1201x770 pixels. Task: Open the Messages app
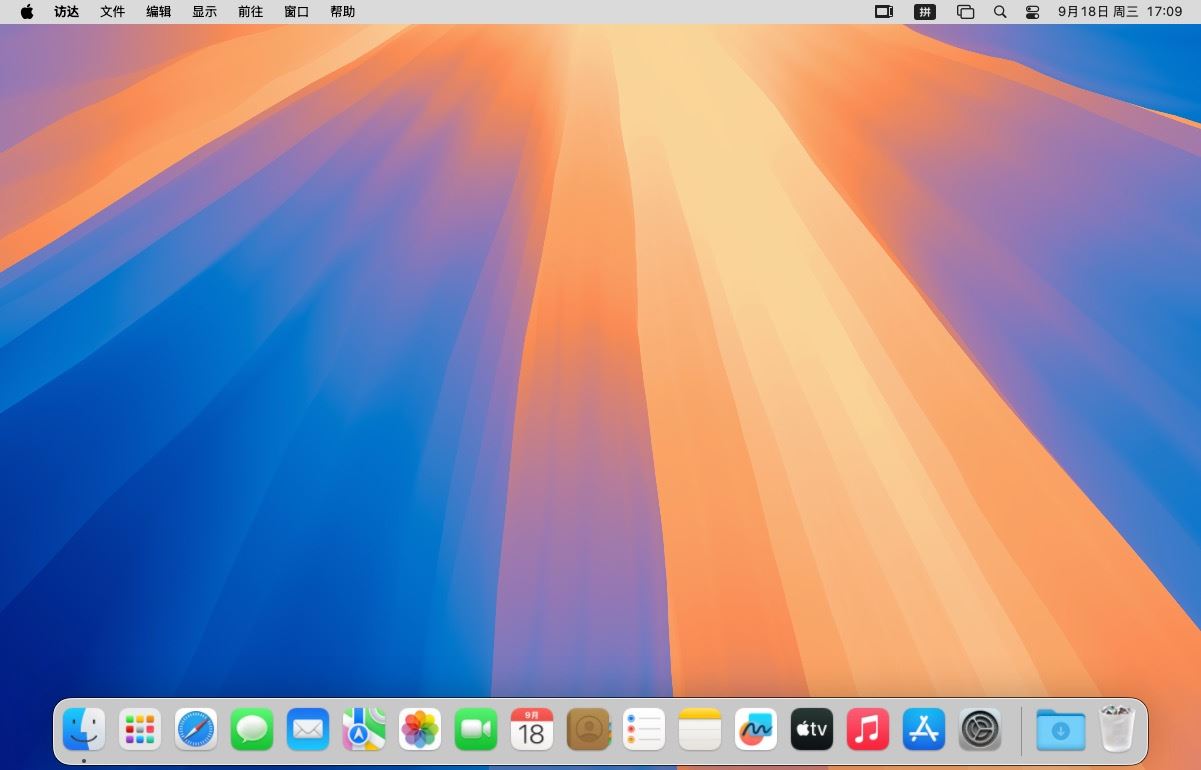252,729
